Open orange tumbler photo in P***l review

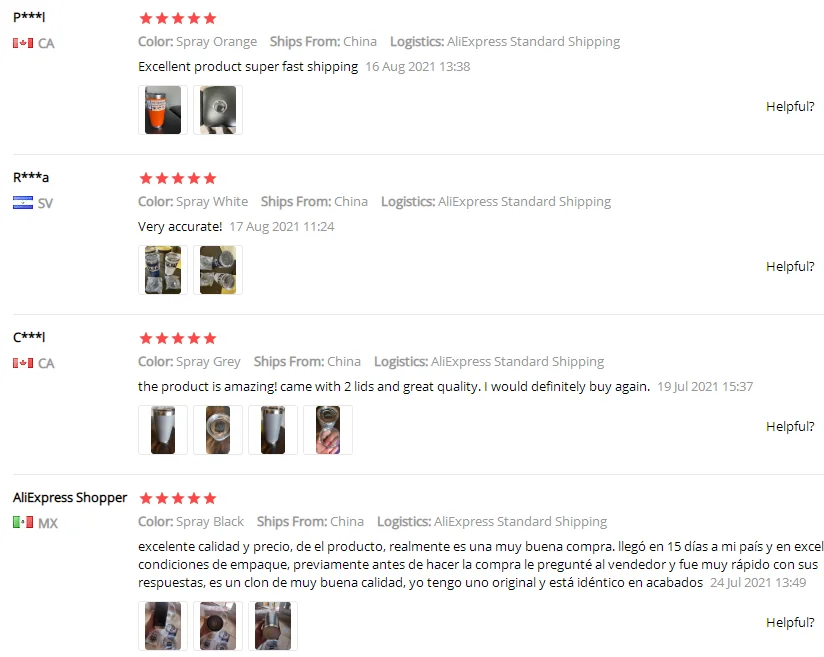click(163, 110)
